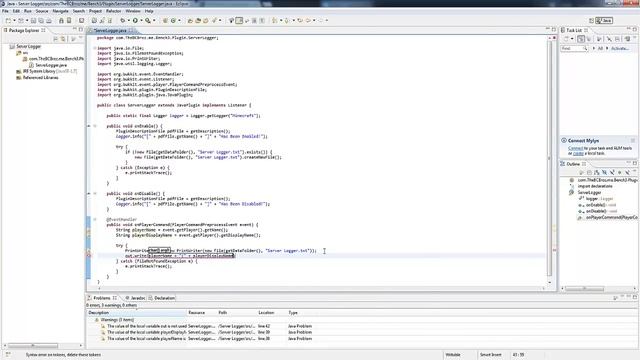640x360 pixels.
Task: Open the Debug configurations dropdown arrow
Action: 129,20
